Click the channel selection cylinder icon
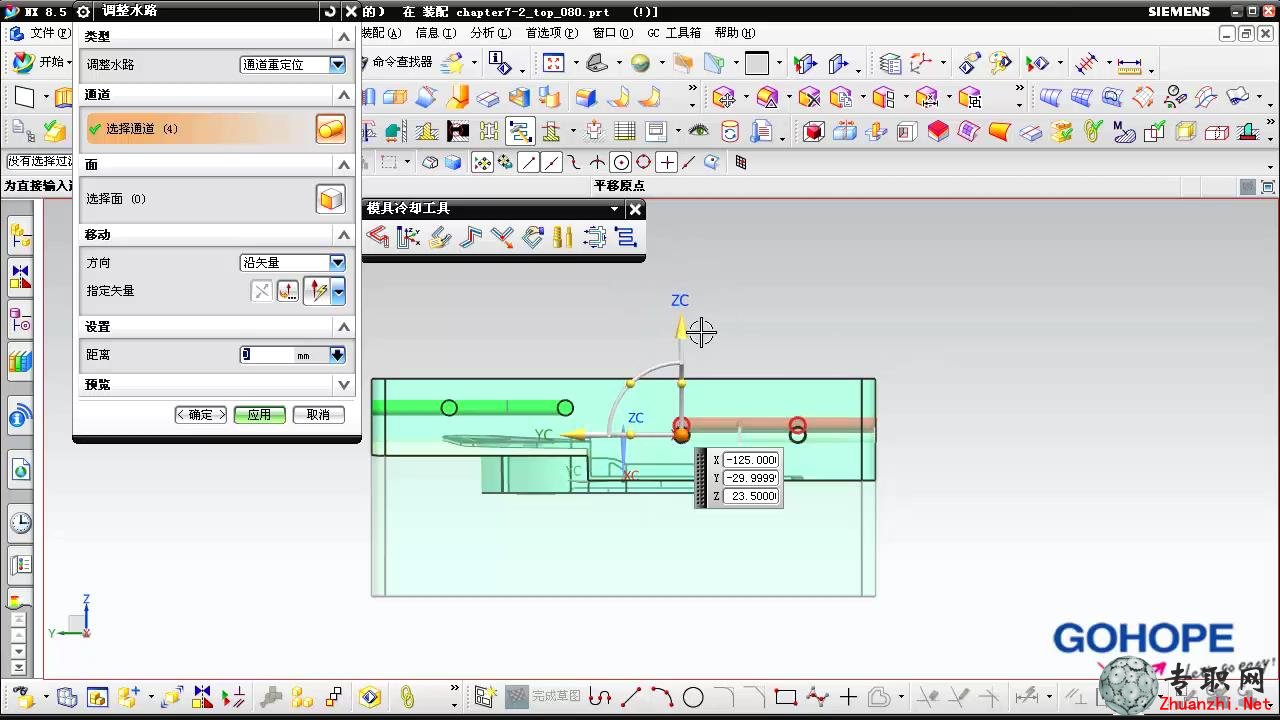The height and width of the screenshot is (720, 1280). [x=330, y=129]
